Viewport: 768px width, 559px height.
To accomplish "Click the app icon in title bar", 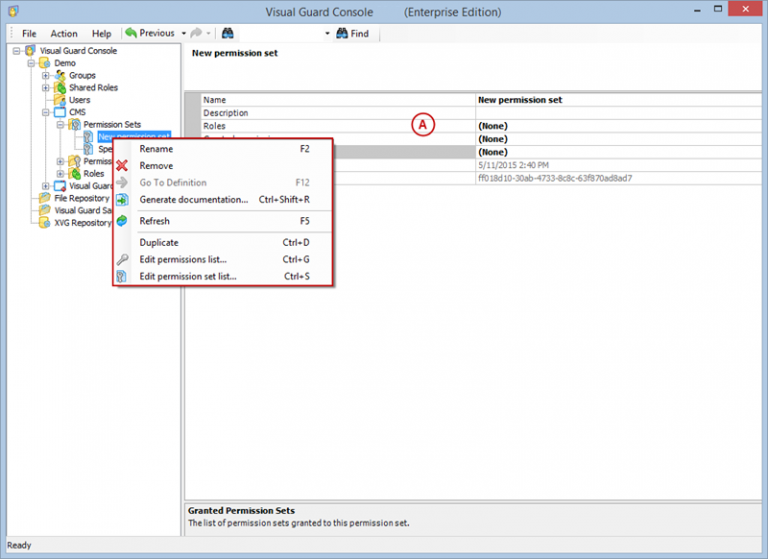I will 14,11.
